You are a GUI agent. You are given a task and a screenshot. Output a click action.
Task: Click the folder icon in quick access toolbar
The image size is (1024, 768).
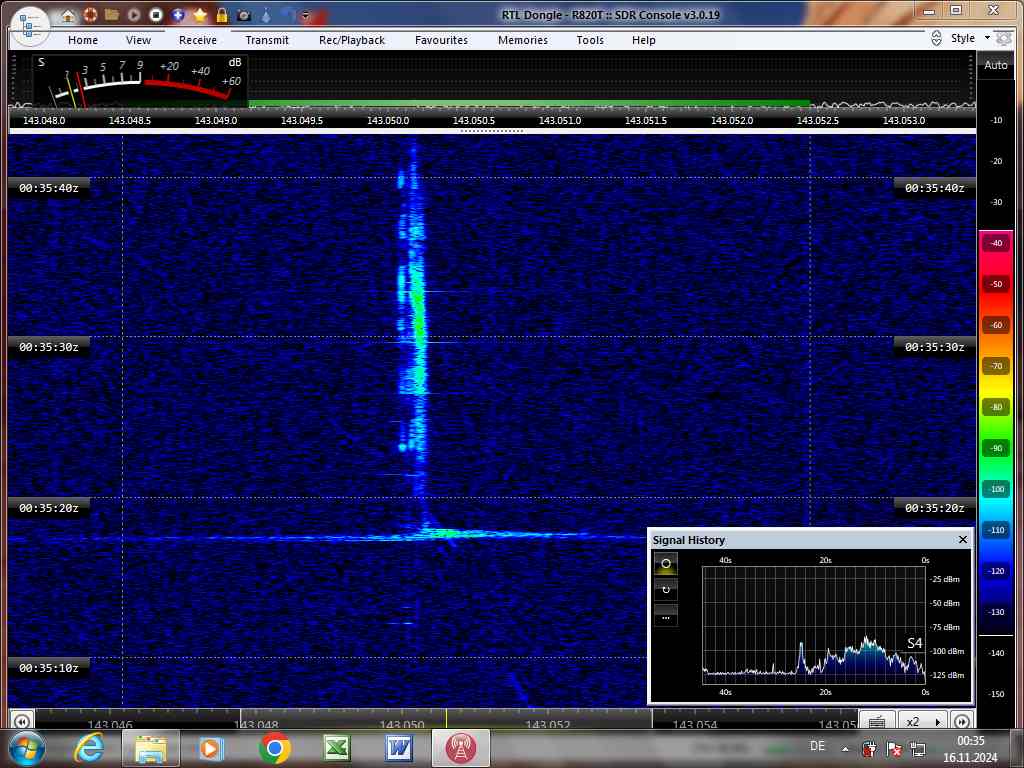112,14
